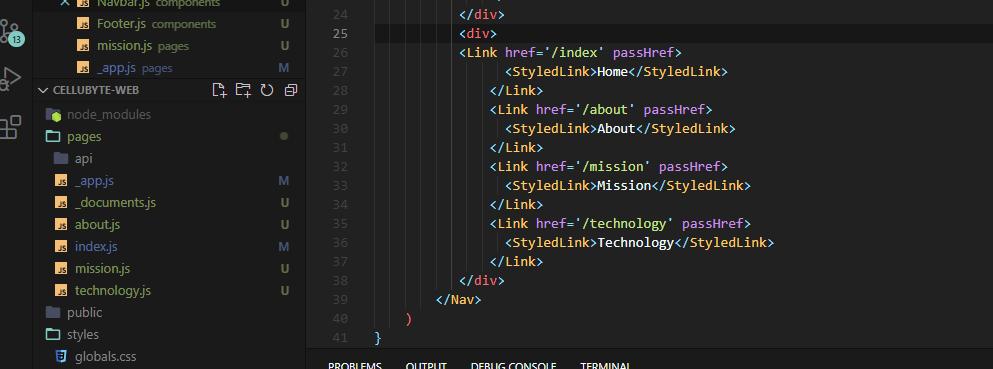
Task: Open index.js file
Action: click(x=96, y=246)
